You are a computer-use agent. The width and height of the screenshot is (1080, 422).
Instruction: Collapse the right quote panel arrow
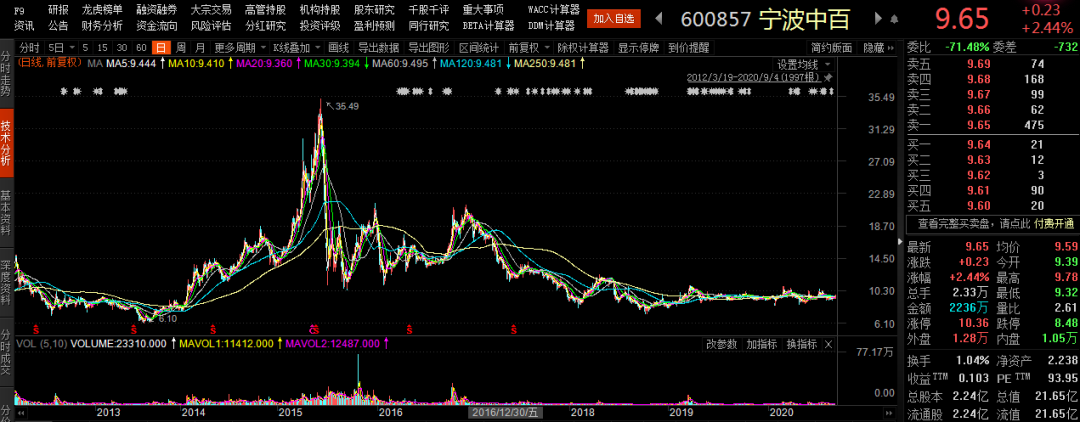coord(902,242)
